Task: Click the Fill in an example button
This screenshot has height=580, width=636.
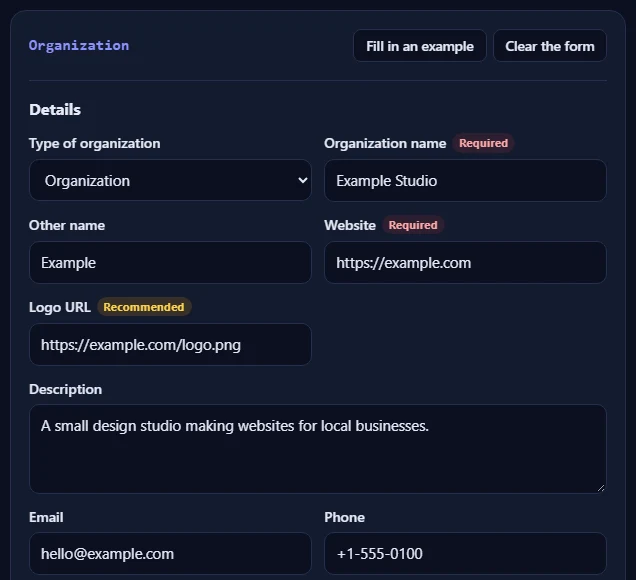Action: point(420,46)
